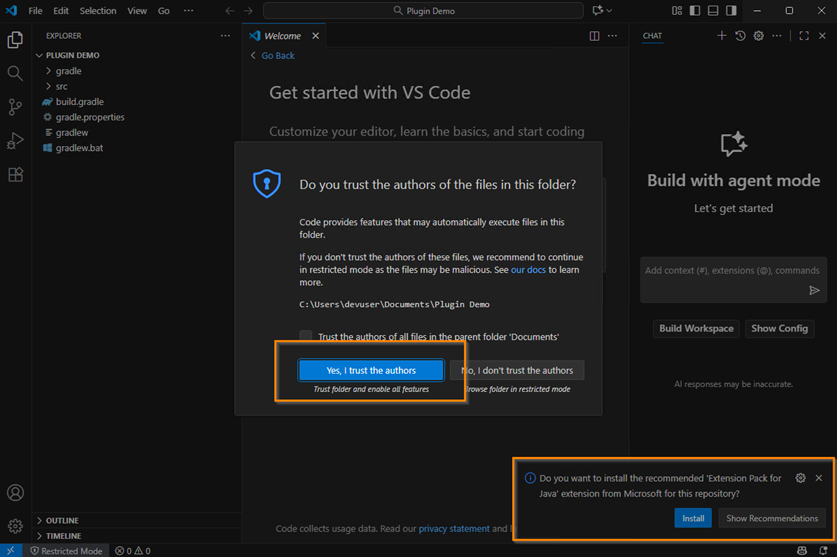Open 'our docs' link in trust dialog
The width and height of the screenshot is (837, 557).
tap(528, 270)
